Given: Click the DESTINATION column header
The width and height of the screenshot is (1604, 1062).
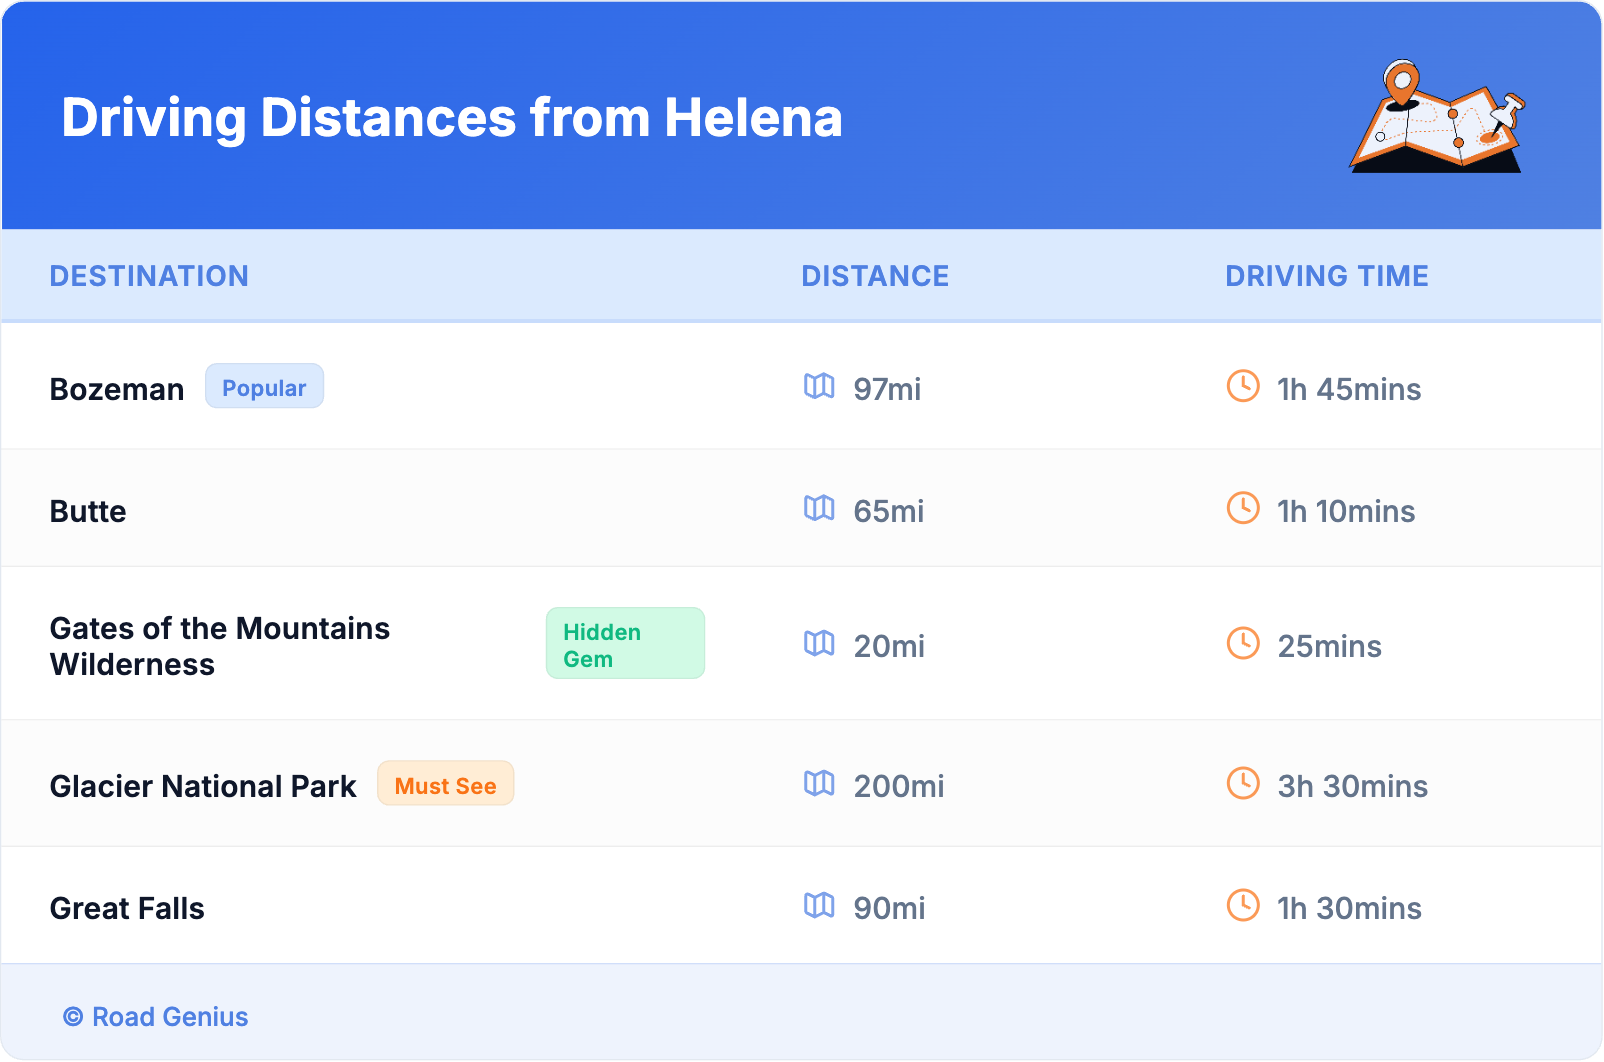Looking at the screenshot, I should coord(149,276).
